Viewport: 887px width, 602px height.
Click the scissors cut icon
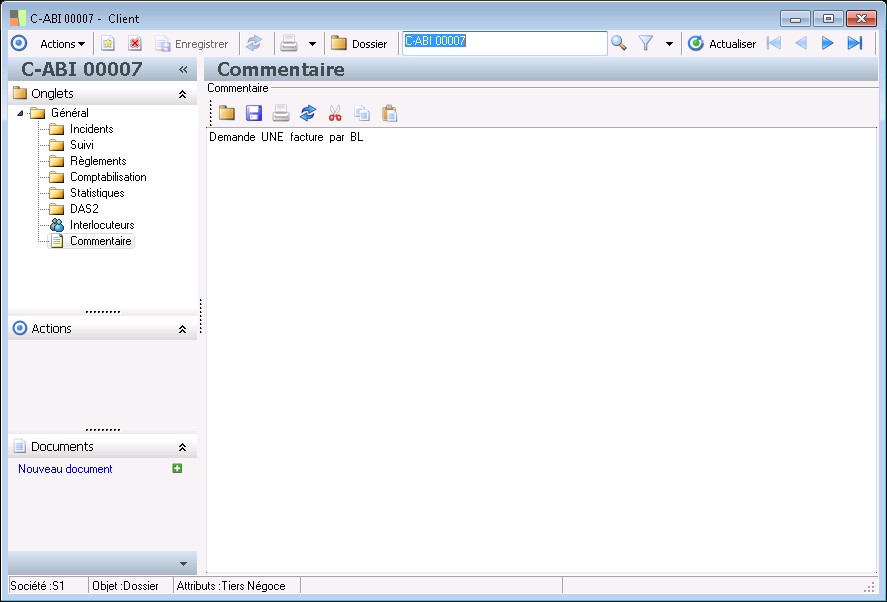pyautogui.click(x=335, y=113)
